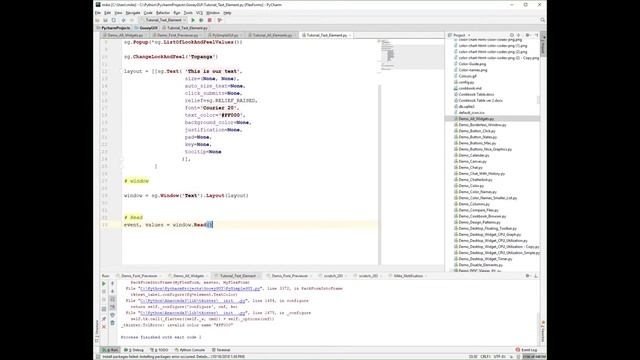Clear the Run console with the trash icon
The image size is (640, 360).
[113, 323]
